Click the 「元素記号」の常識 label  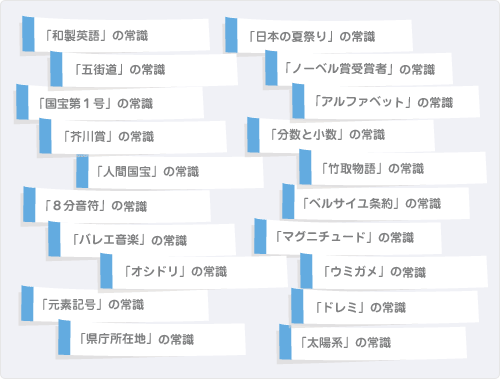point(115,304)
